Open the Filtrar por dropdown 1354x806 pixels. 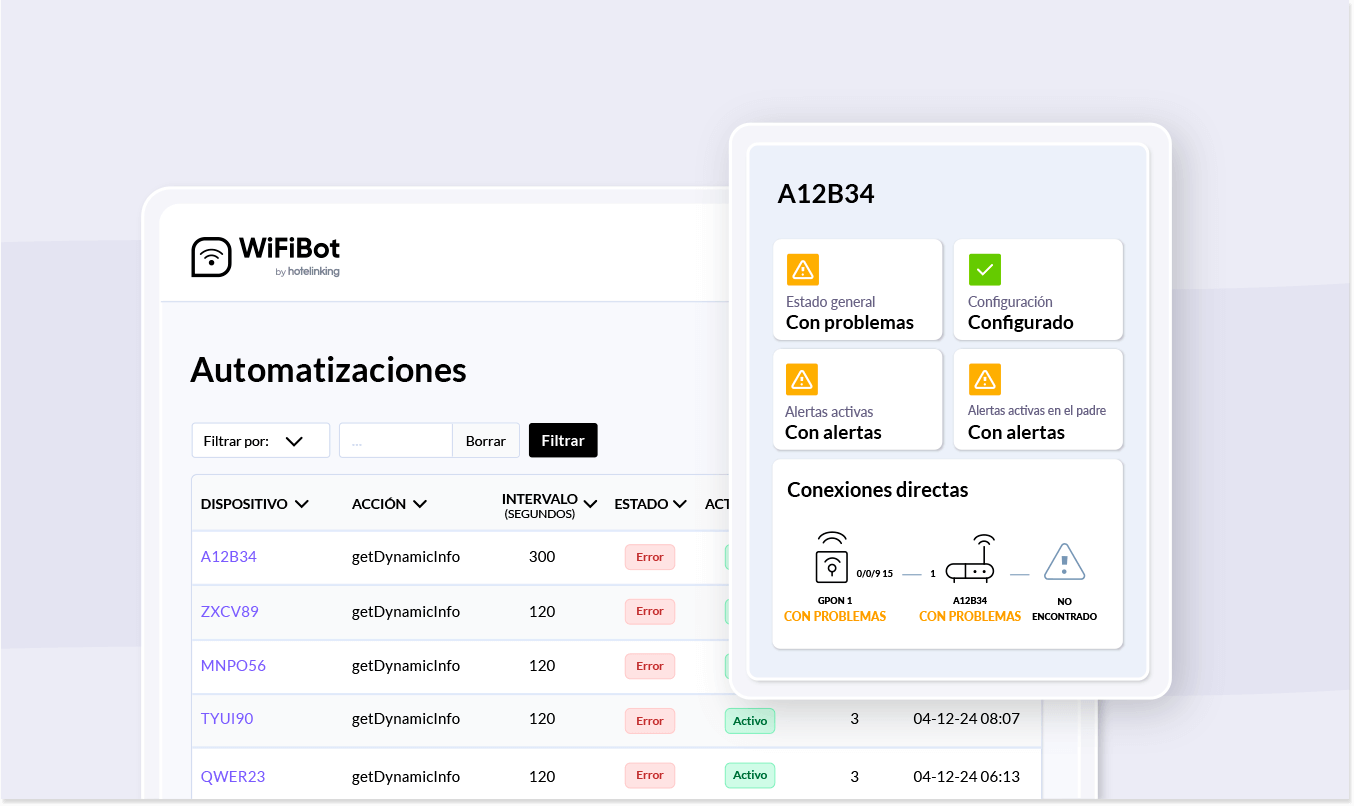260,441
